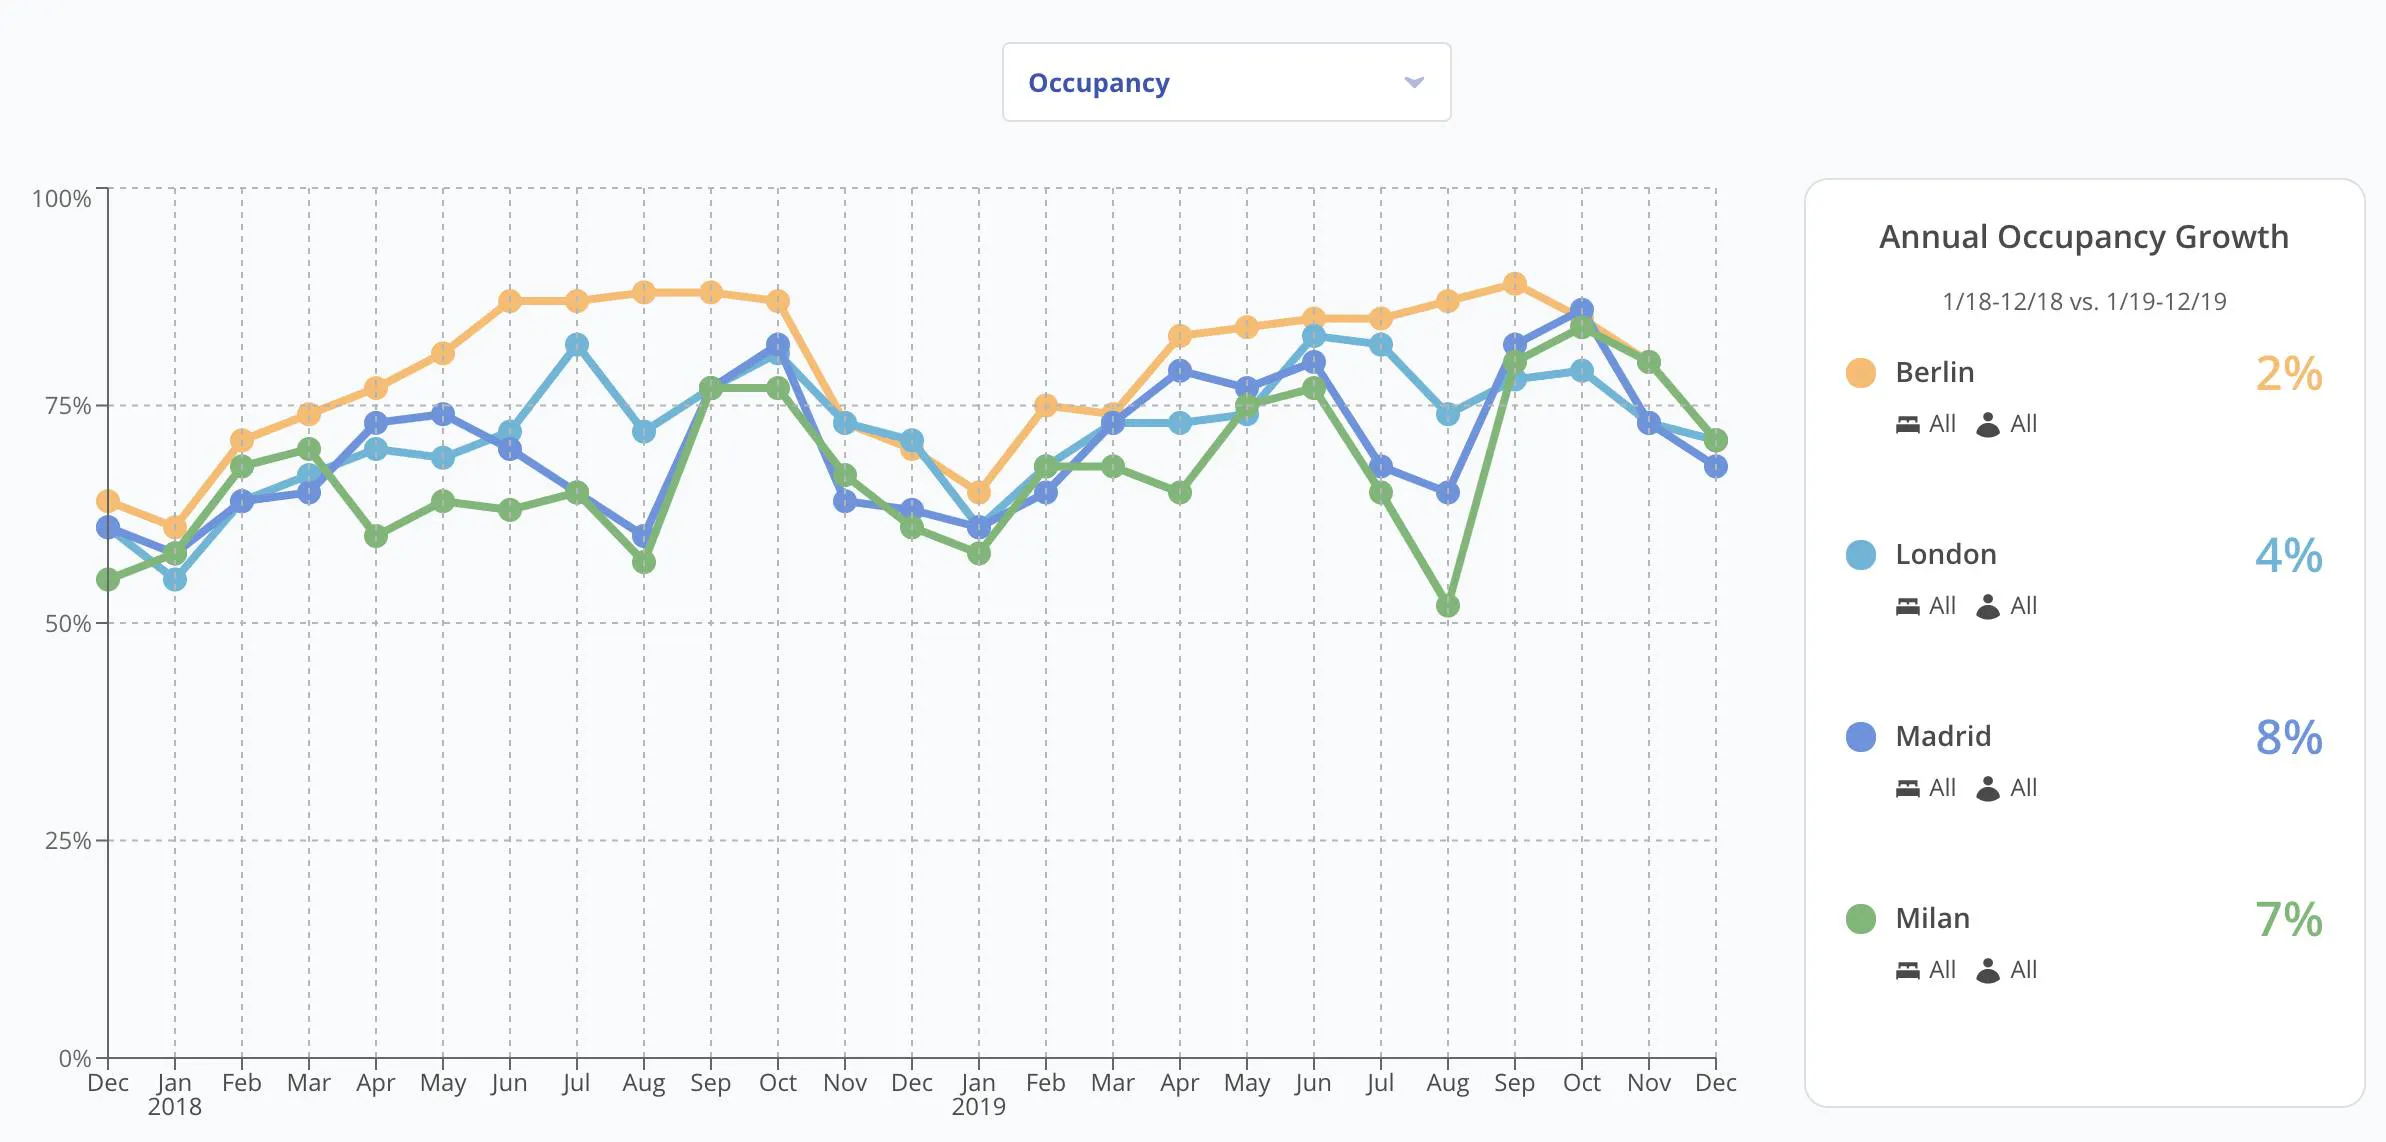Click London's July 2018 data point
The width and height of the screenshot is (2386, 1142).
[x=576, y=345]
